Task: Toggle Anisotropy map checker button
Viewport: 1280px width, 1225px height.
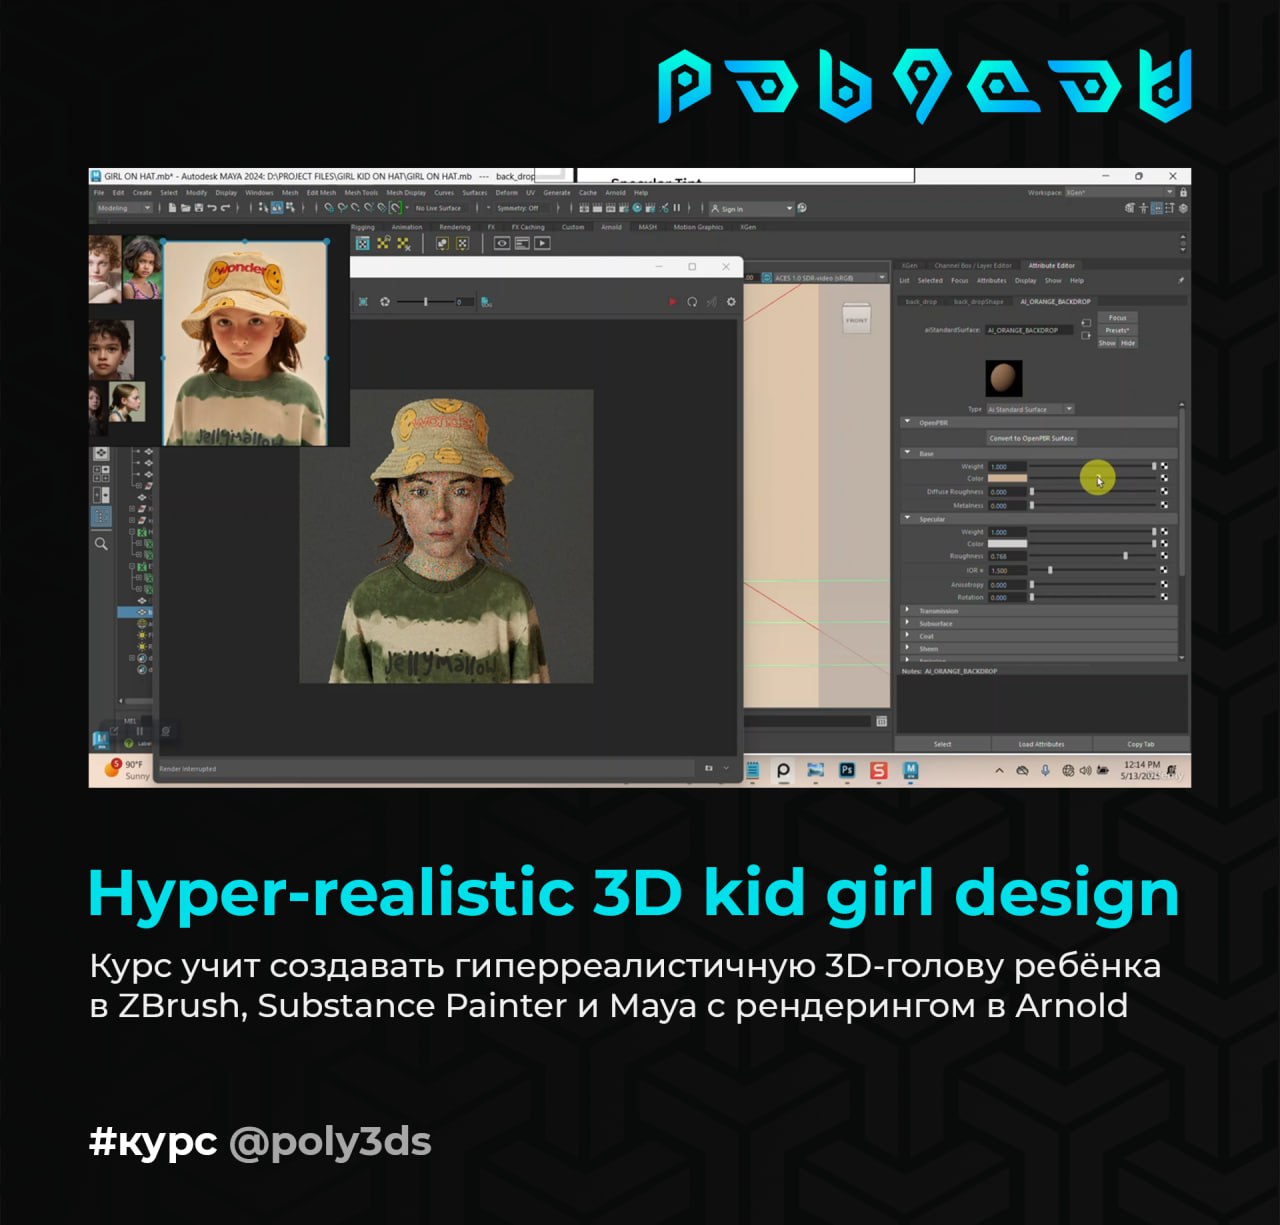Action: (x=1164, y=584)
